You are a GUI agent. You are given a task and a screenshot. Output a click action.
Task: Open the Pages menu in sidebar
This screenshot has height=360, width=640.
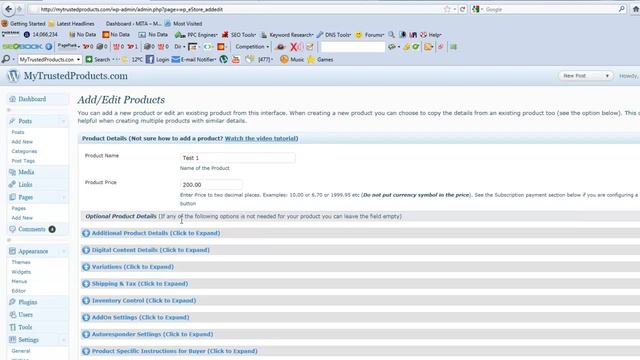pyautogui.click(x=25, y=197)
